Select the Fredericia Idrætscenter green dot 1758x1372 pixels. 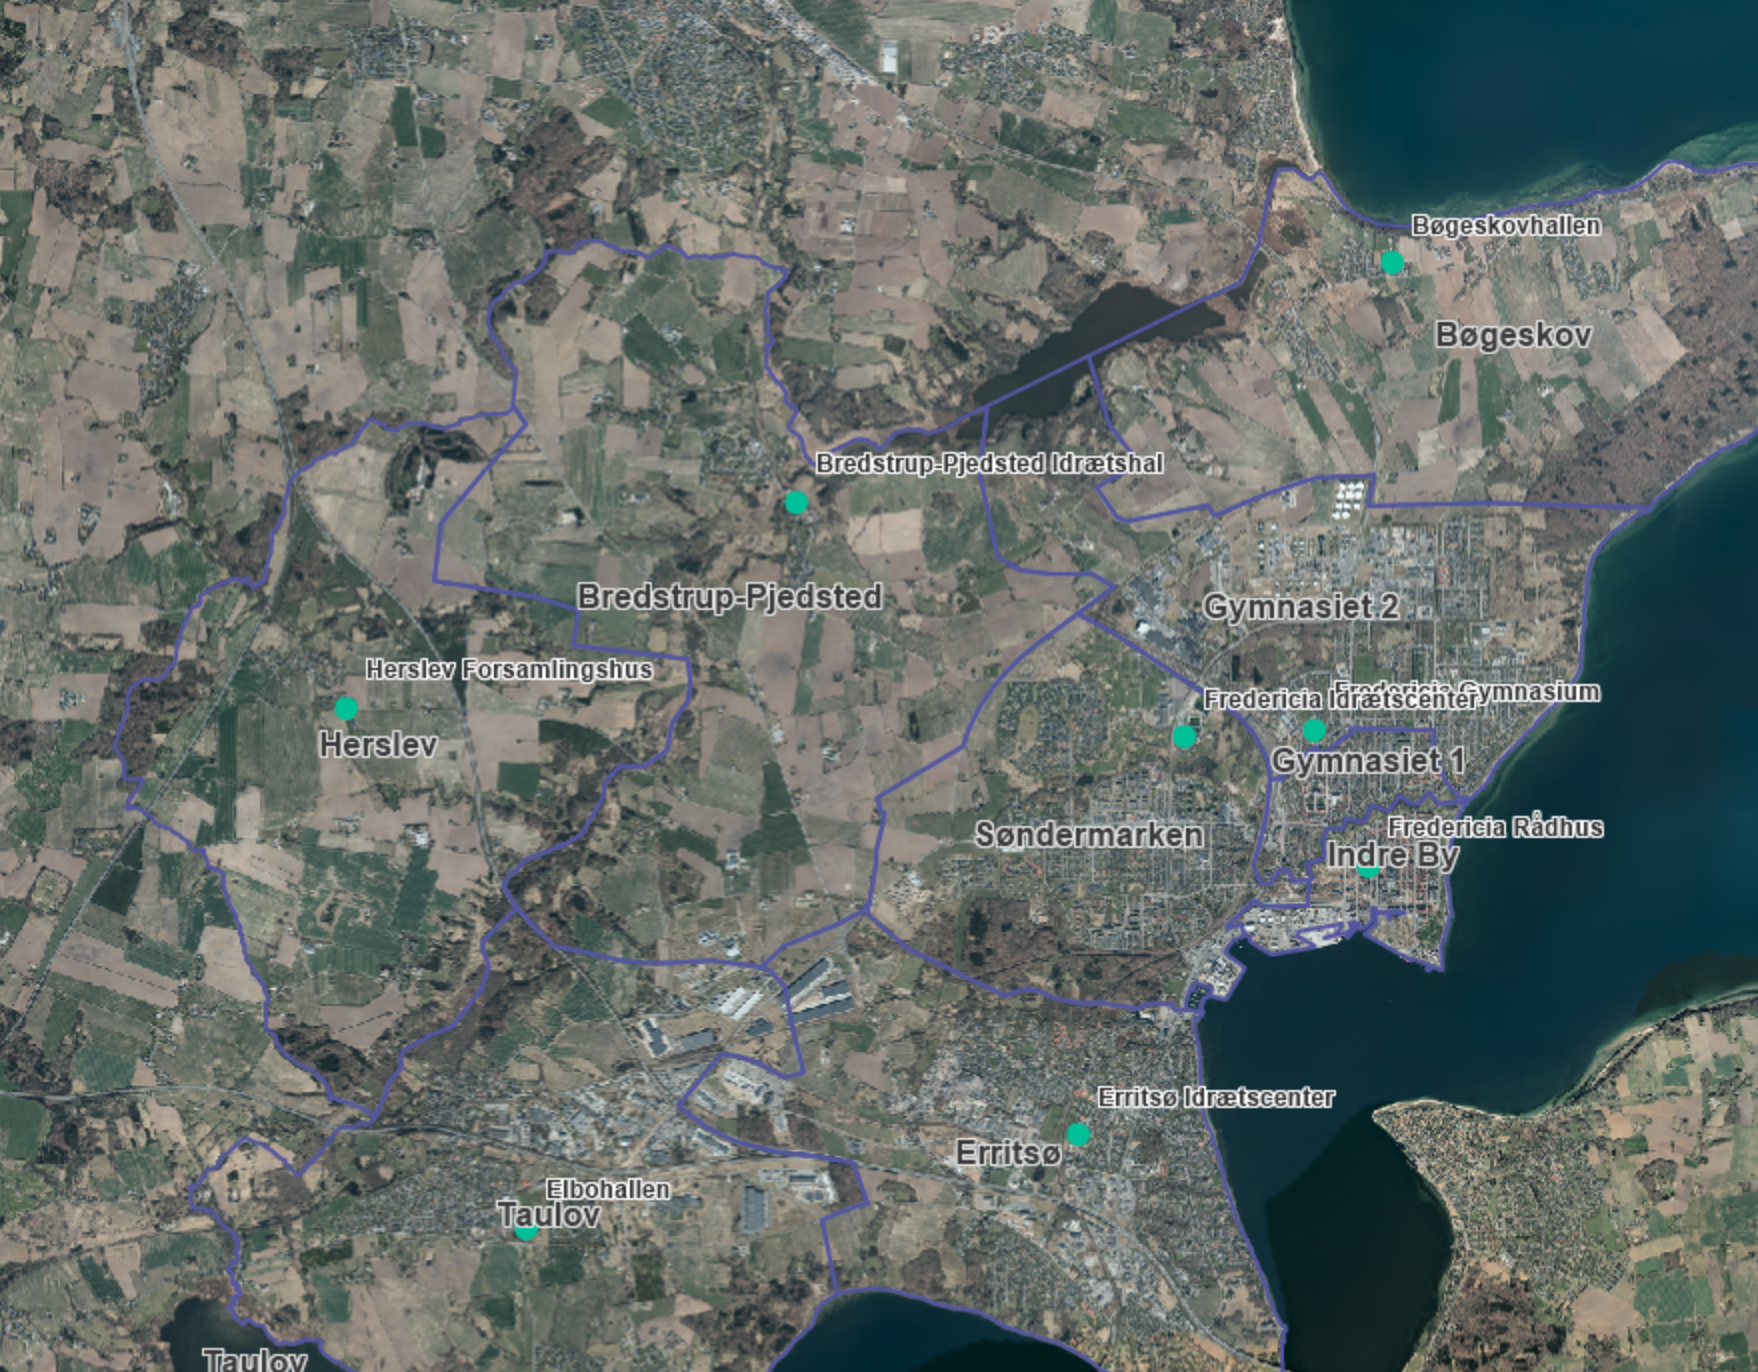(1184, 737)
